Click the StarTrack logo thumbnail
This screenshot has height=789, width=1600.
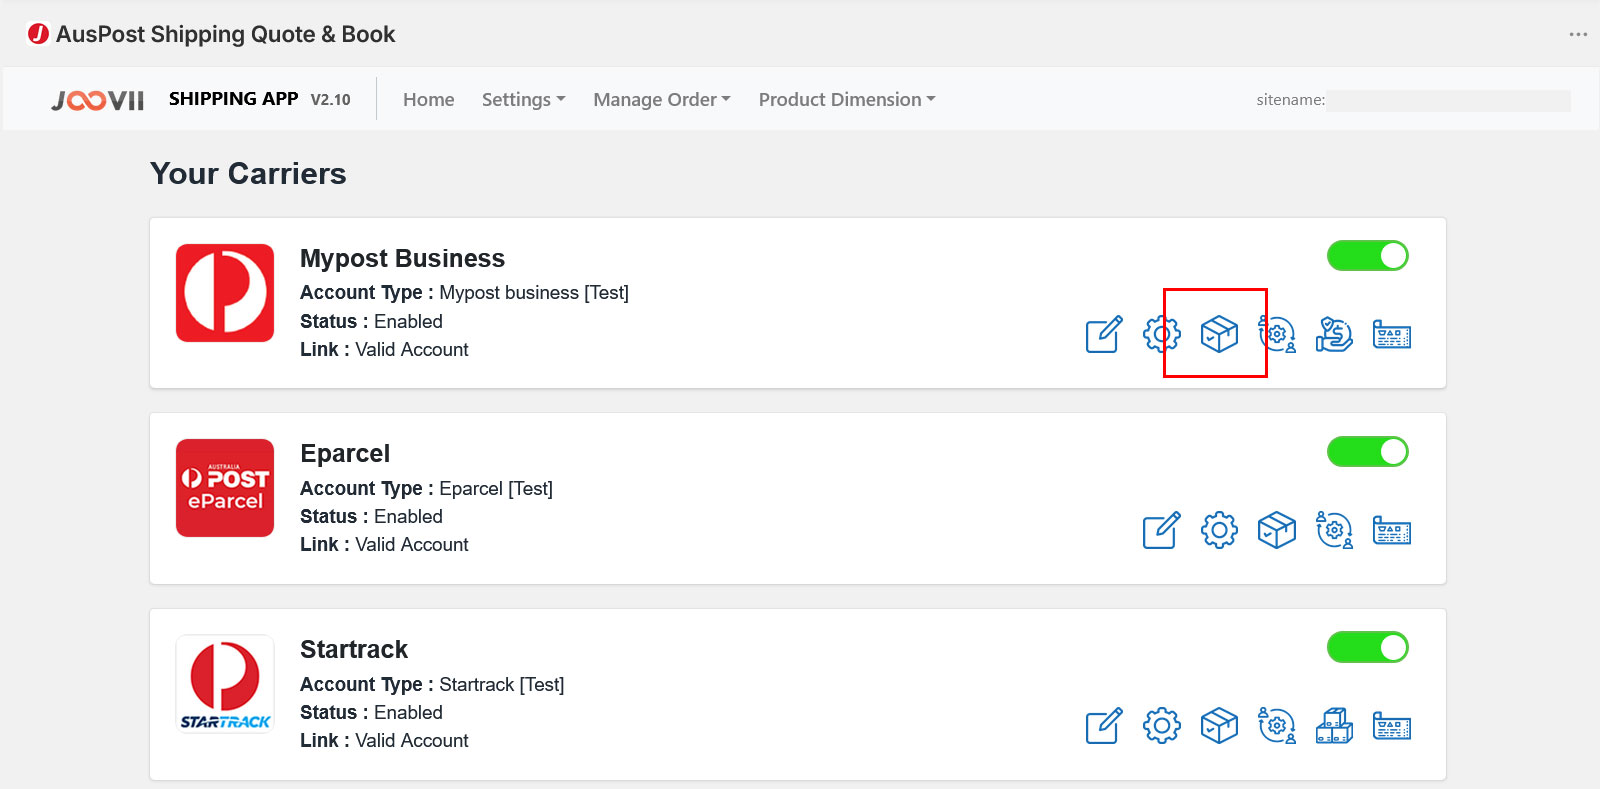(225, 684)
